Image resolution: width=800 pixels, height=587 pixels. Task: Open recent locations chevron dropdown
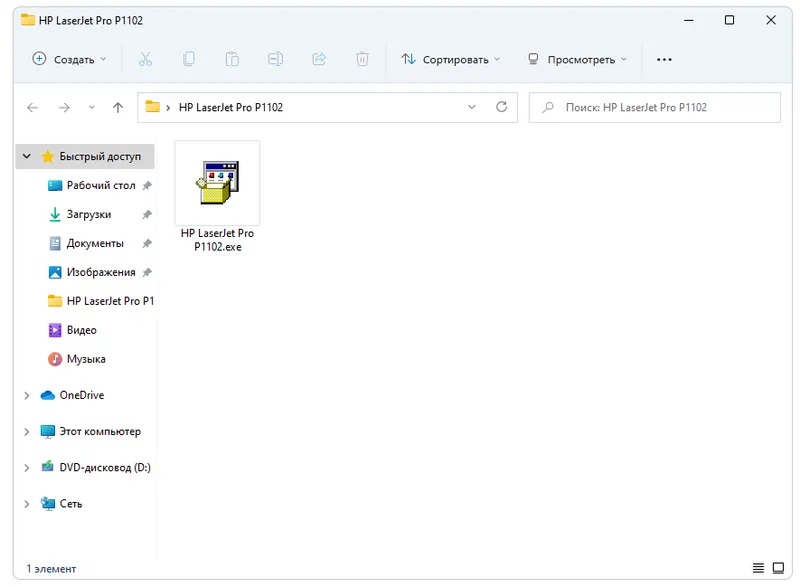tap(91, 108)
